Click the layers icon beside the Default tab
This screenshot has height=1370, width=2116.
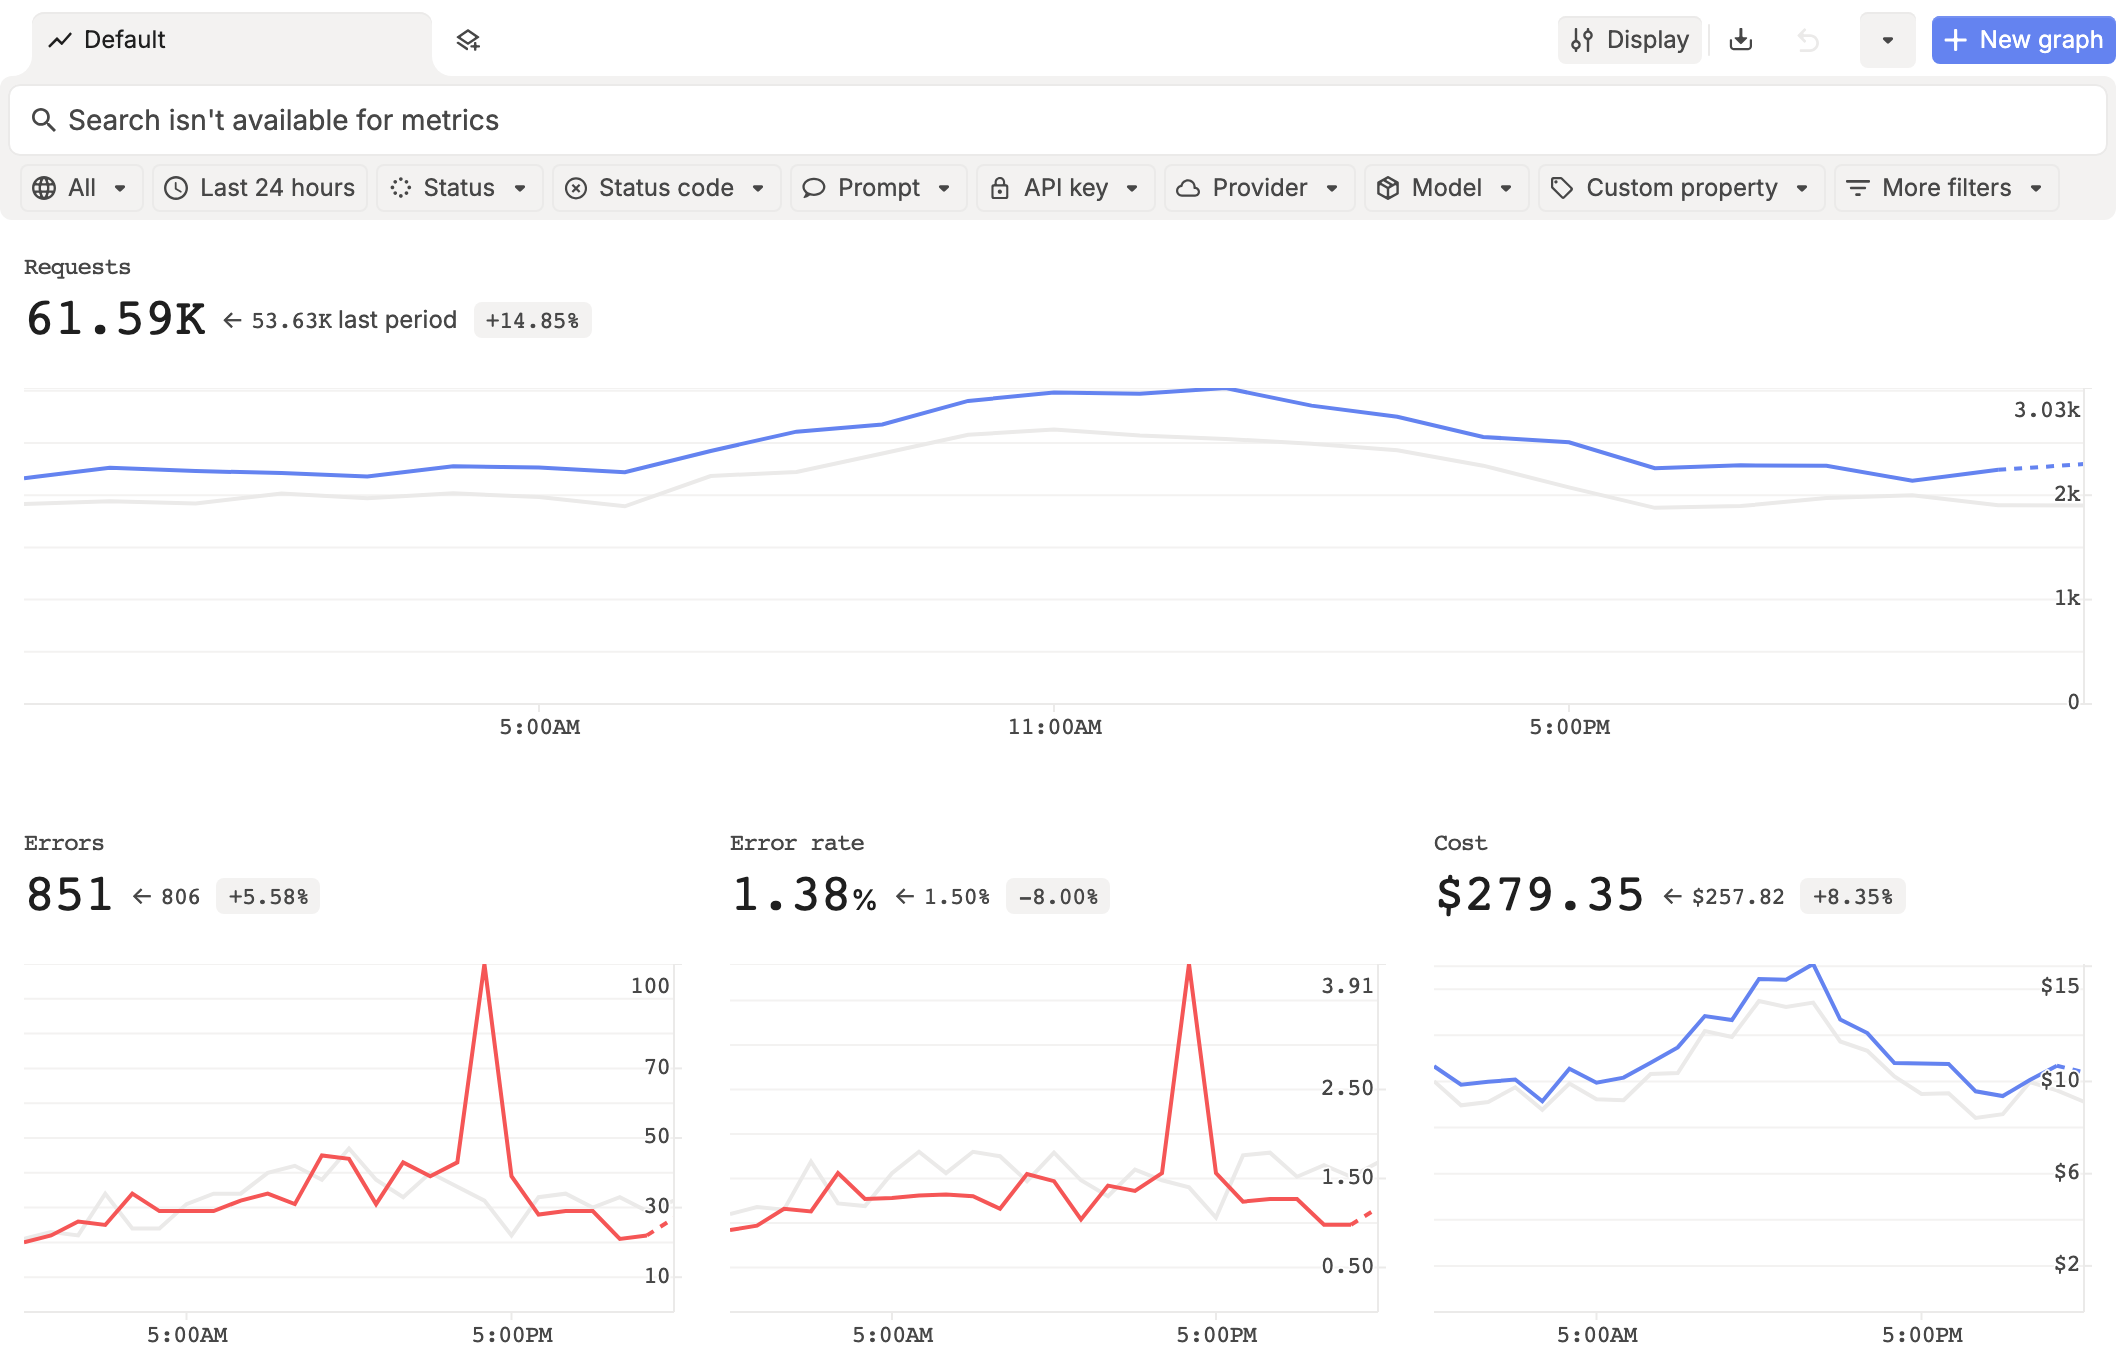[468, 40]
